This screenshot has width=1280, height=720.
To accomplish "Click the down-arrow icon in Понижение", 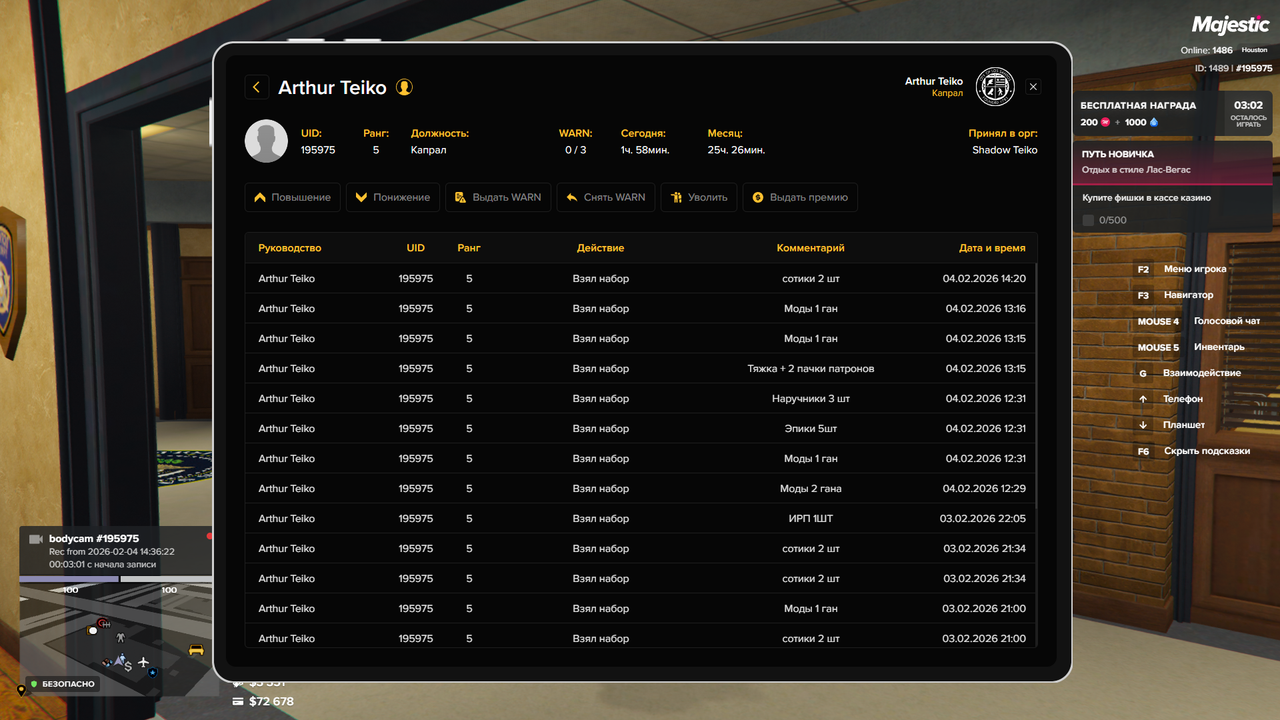I will [x=361, y=197].
